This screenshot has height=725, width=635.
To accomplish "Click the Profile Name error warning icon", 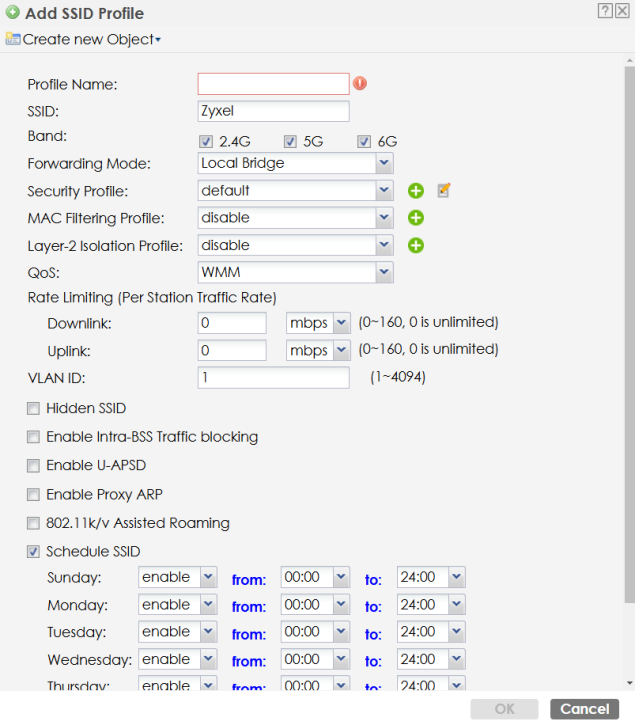I will click(x=360, y=84).
